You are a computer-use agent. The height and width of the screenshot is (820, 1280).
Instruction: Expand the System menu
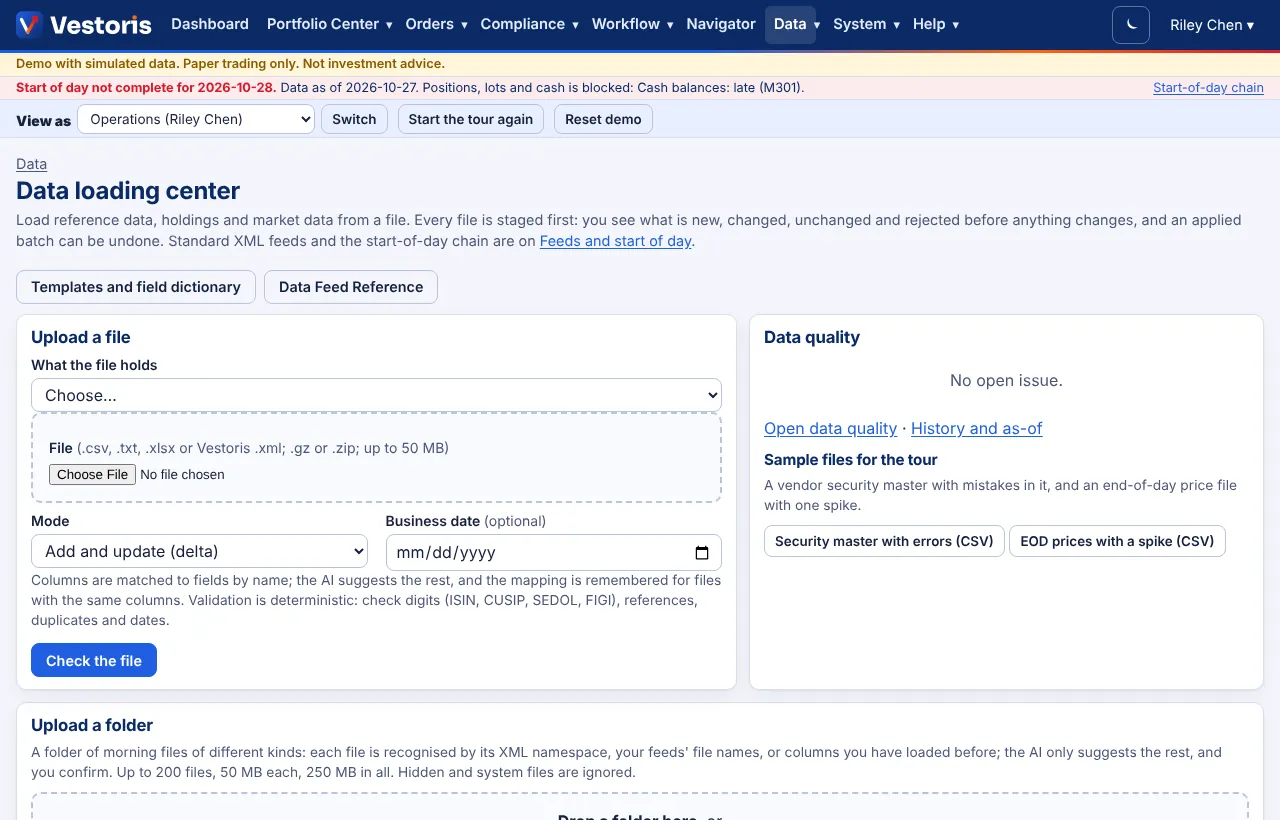866,24
